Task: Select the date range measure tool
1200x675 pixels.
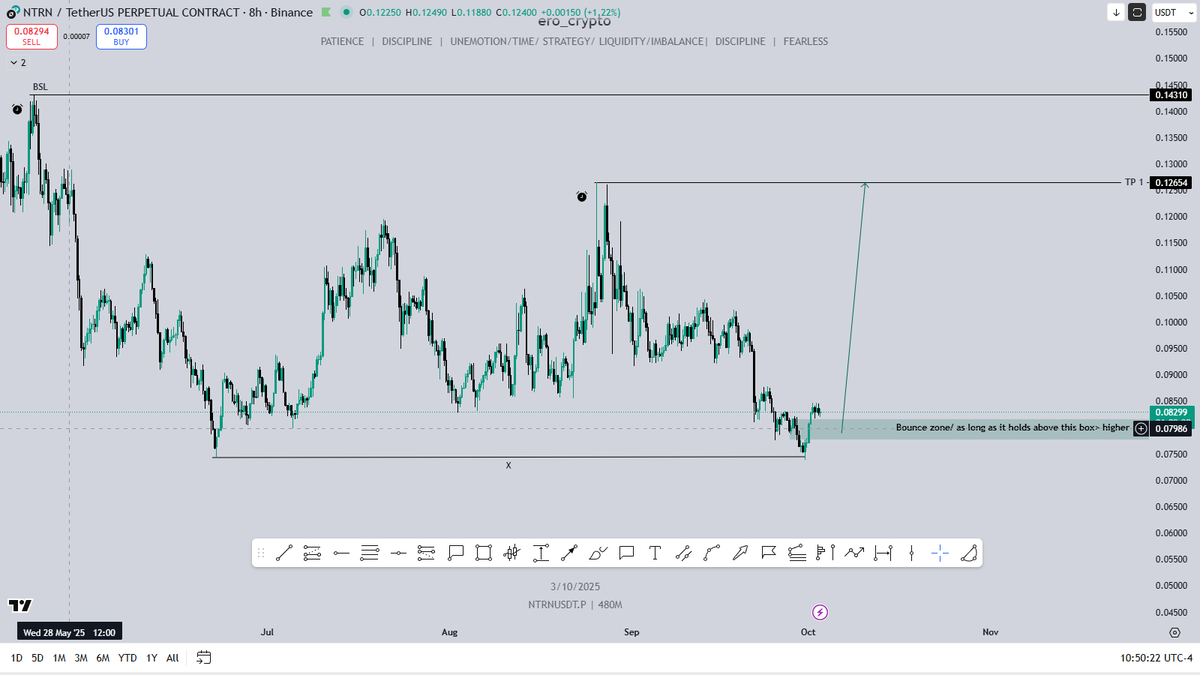Action: pos(882,552)
